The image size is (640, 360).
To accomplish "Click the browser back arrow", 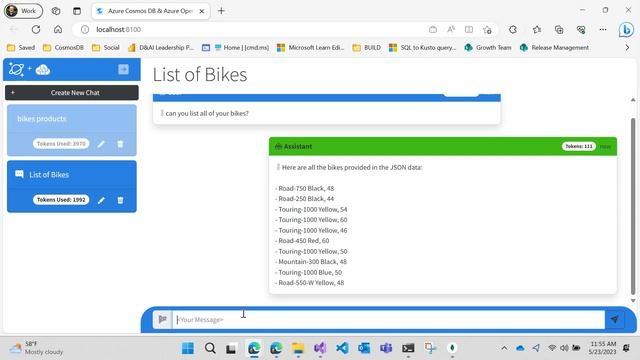I will (x=13, y=29).
